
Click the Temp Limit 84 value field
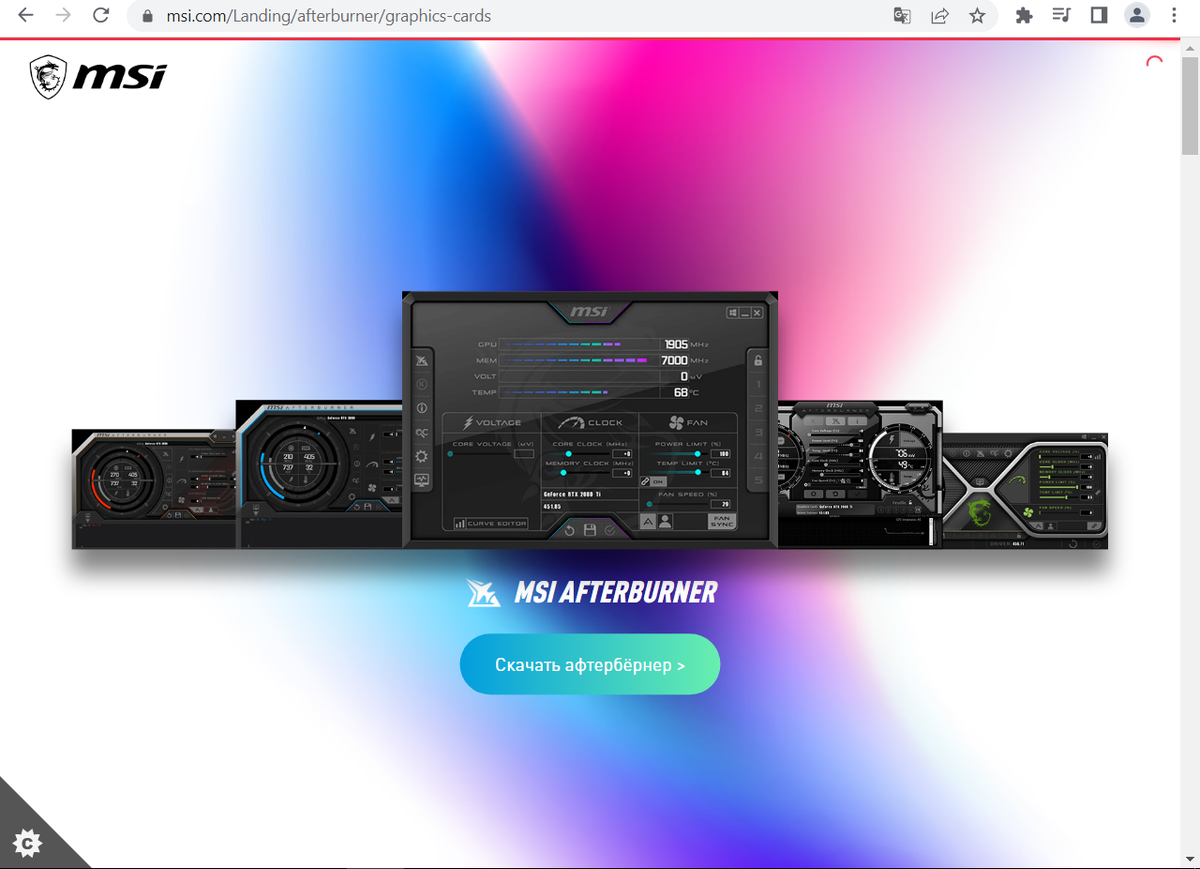click(x=720, y=473)
